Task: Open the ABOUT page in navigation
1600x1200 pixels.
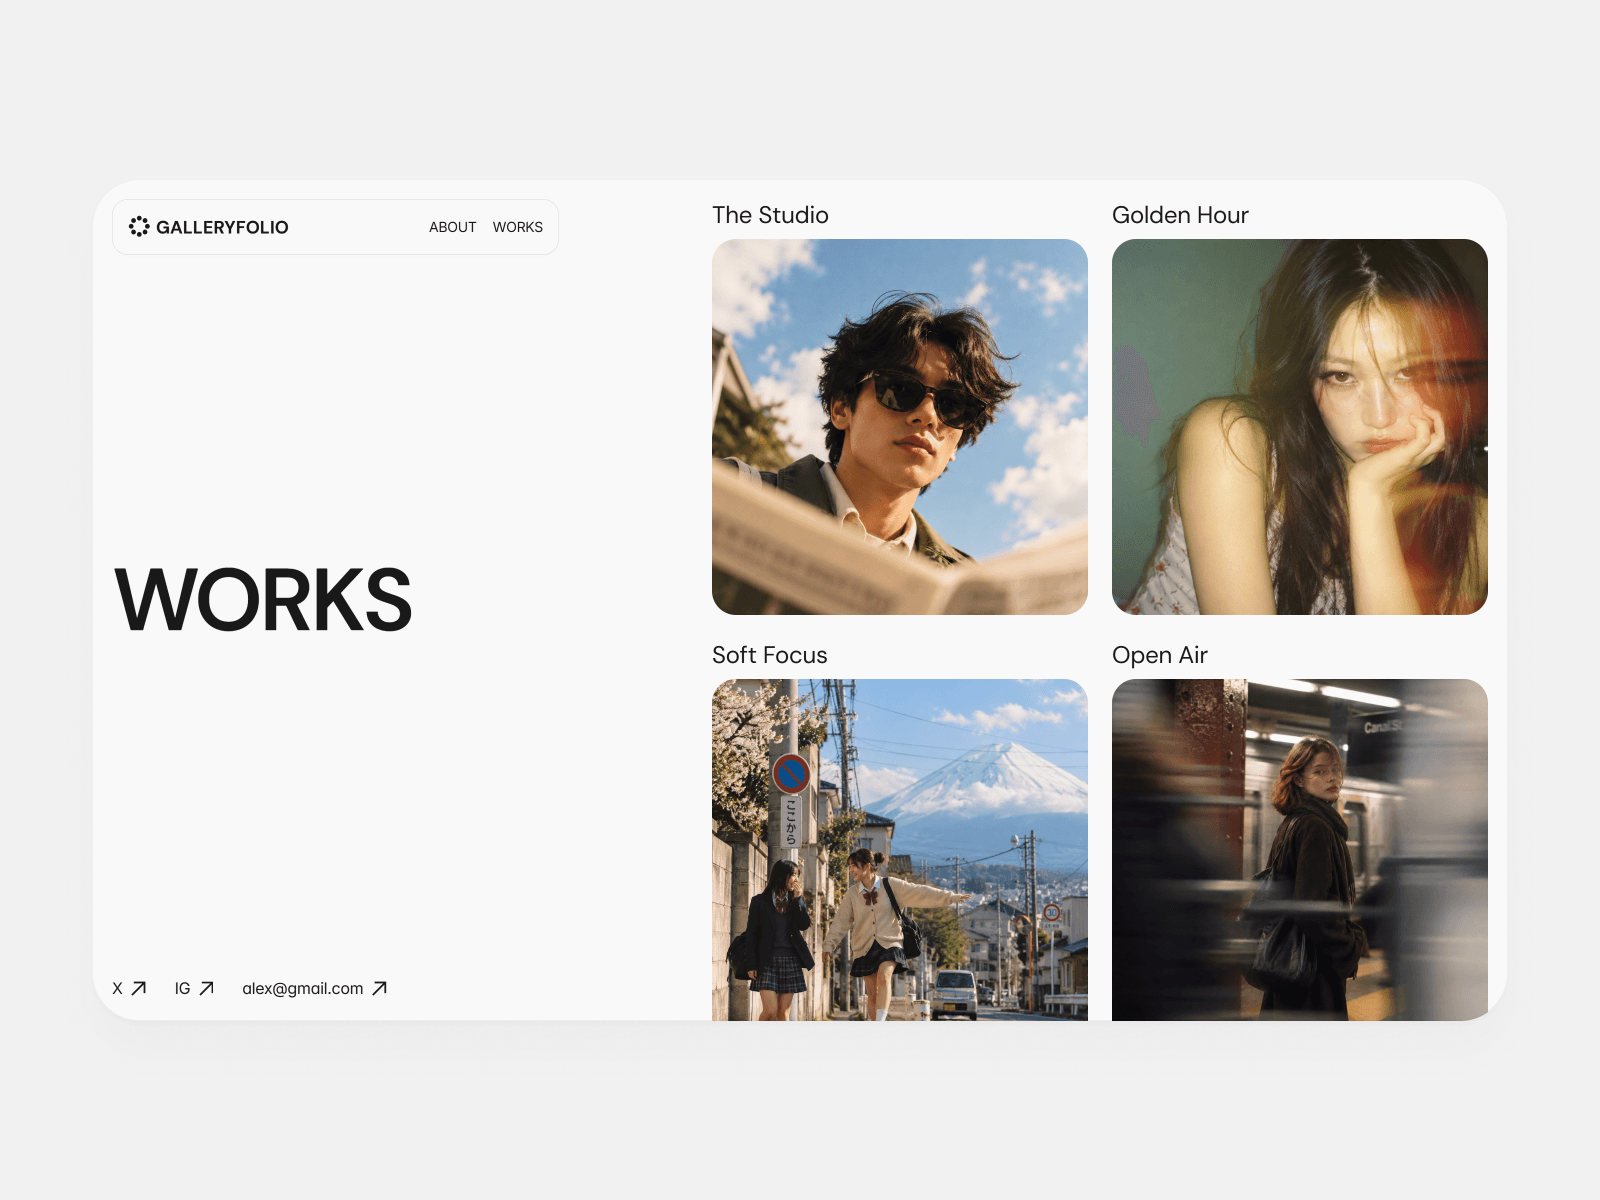Action: [452, 227]
